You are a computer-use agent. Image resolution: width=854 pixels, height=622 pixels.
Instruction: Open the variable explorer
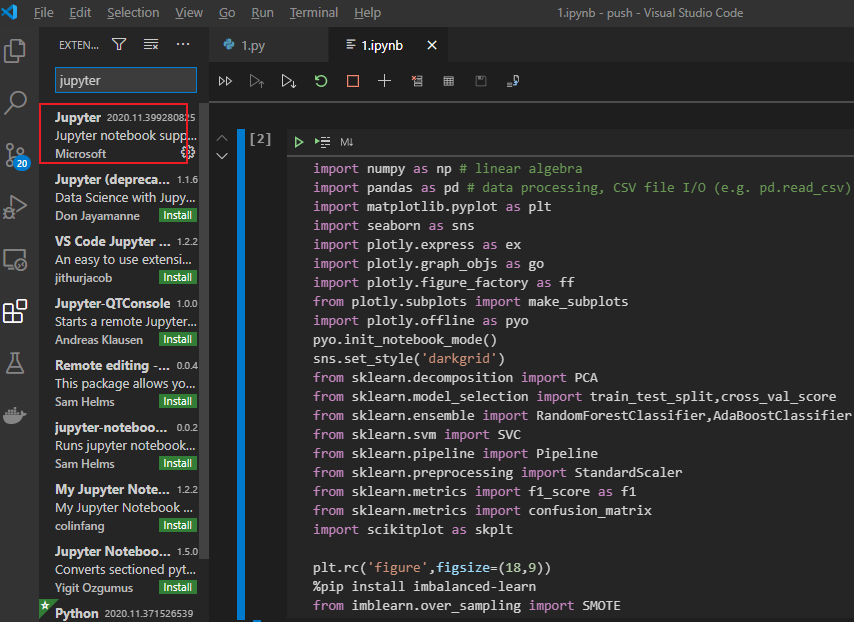pos(449,81)
